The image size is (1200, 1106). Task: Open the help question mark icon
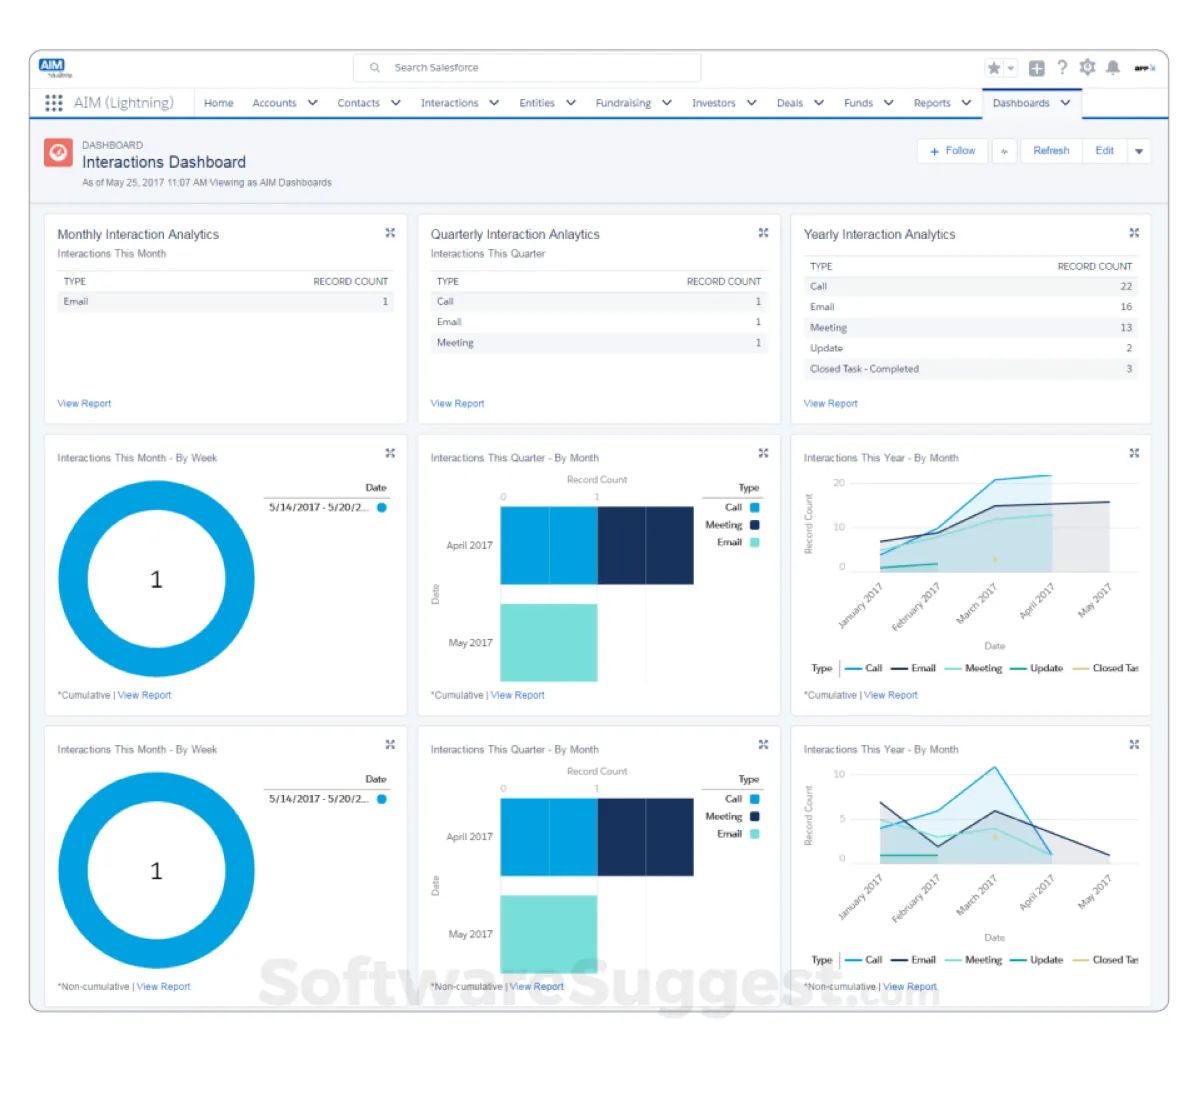coord(1062,67)
